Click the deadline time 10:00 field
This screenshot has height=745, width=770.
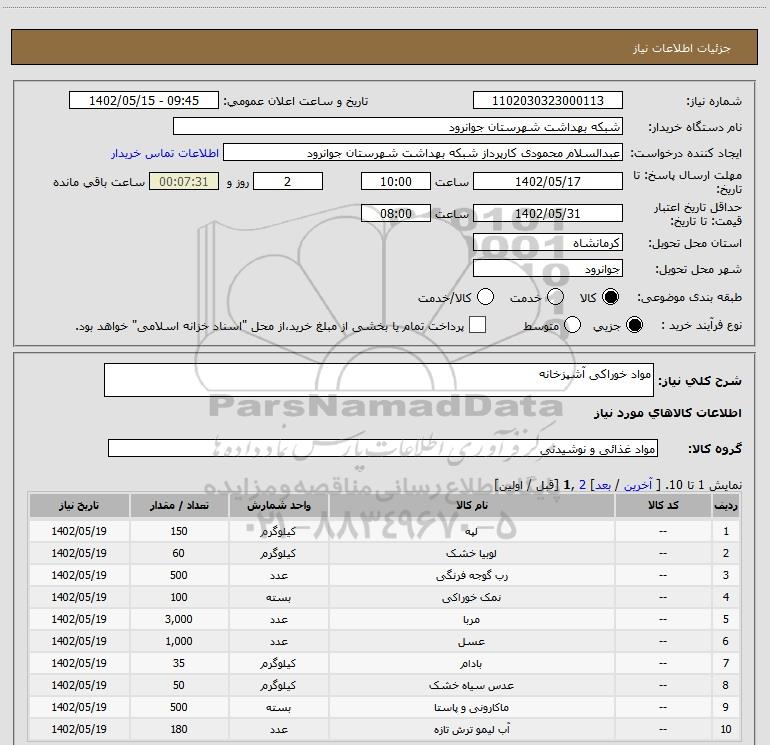point(396,181)
